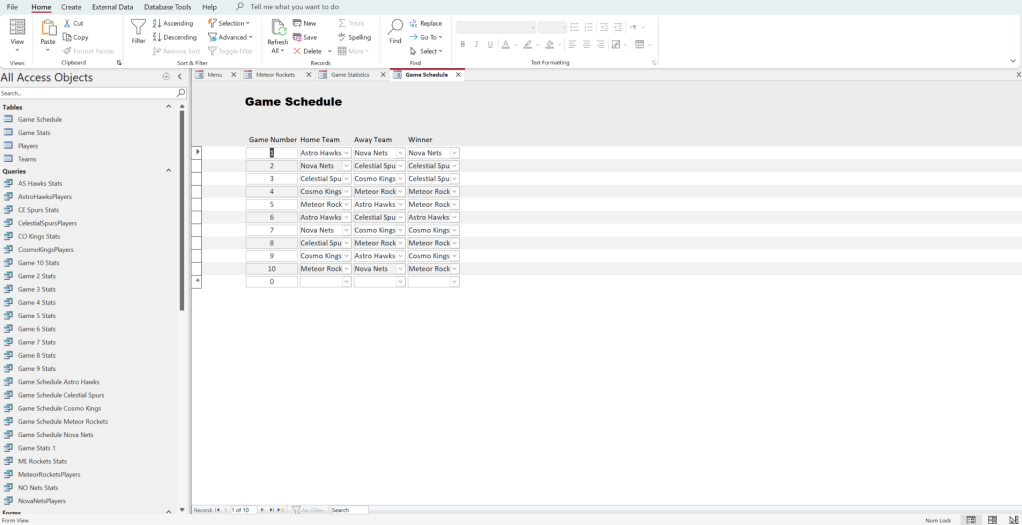The image size is (1022, 525).
Task: Open the Players table
Action: click(x=28, y=146)
